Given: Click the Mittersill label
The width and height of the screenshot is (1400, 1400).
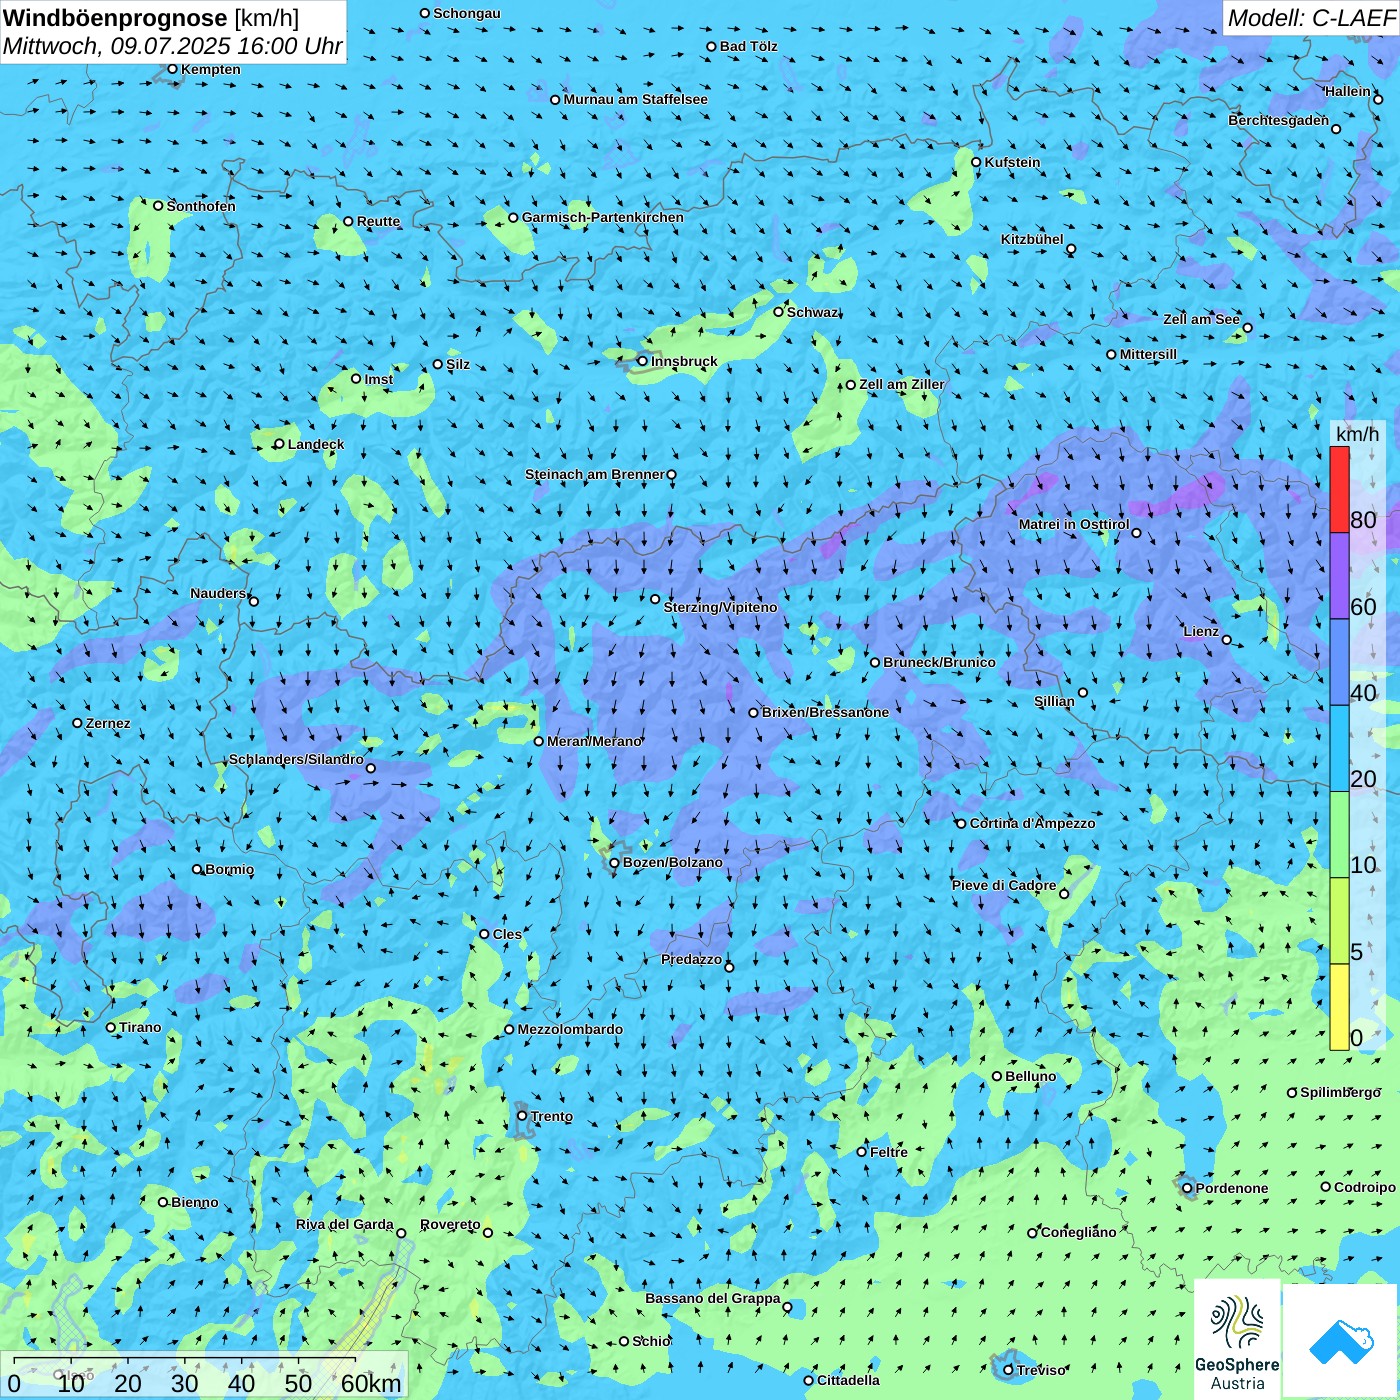Looking at the screenshot, I should pyautogui.click(x=1148, y=354).
